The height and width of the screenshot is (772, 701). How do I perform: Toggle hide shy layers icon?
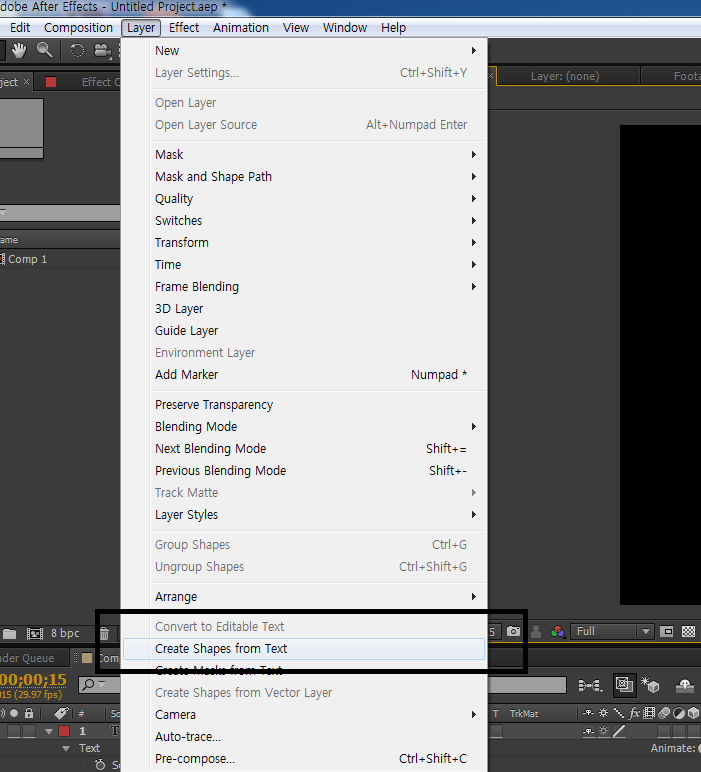point(685,685)
